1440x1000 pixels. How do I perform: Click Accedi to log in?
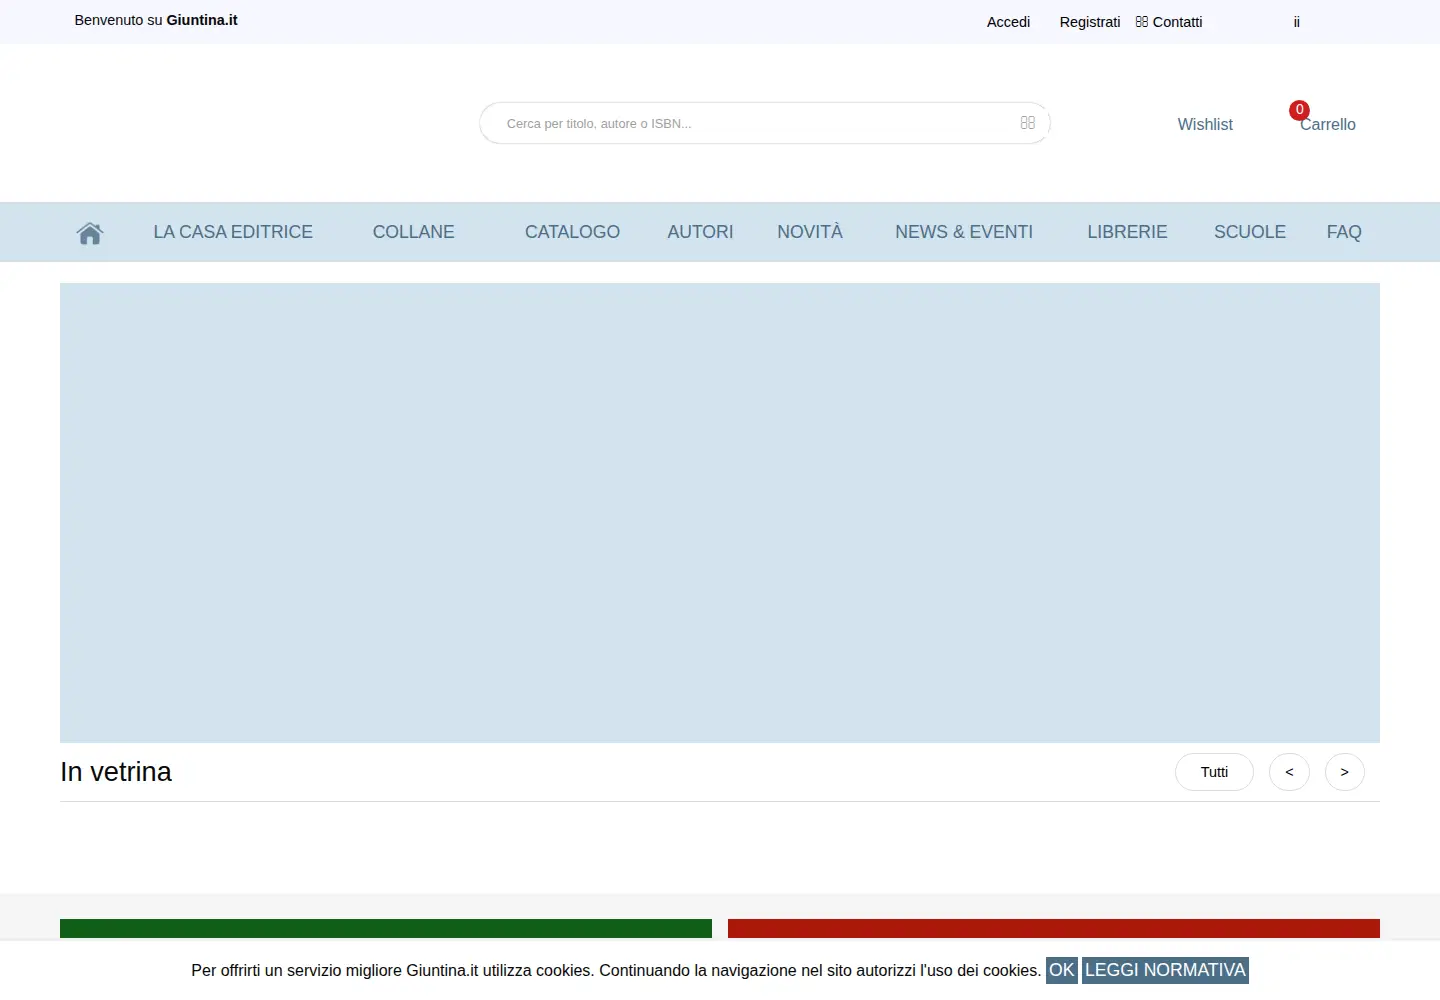coord(1008,22)
